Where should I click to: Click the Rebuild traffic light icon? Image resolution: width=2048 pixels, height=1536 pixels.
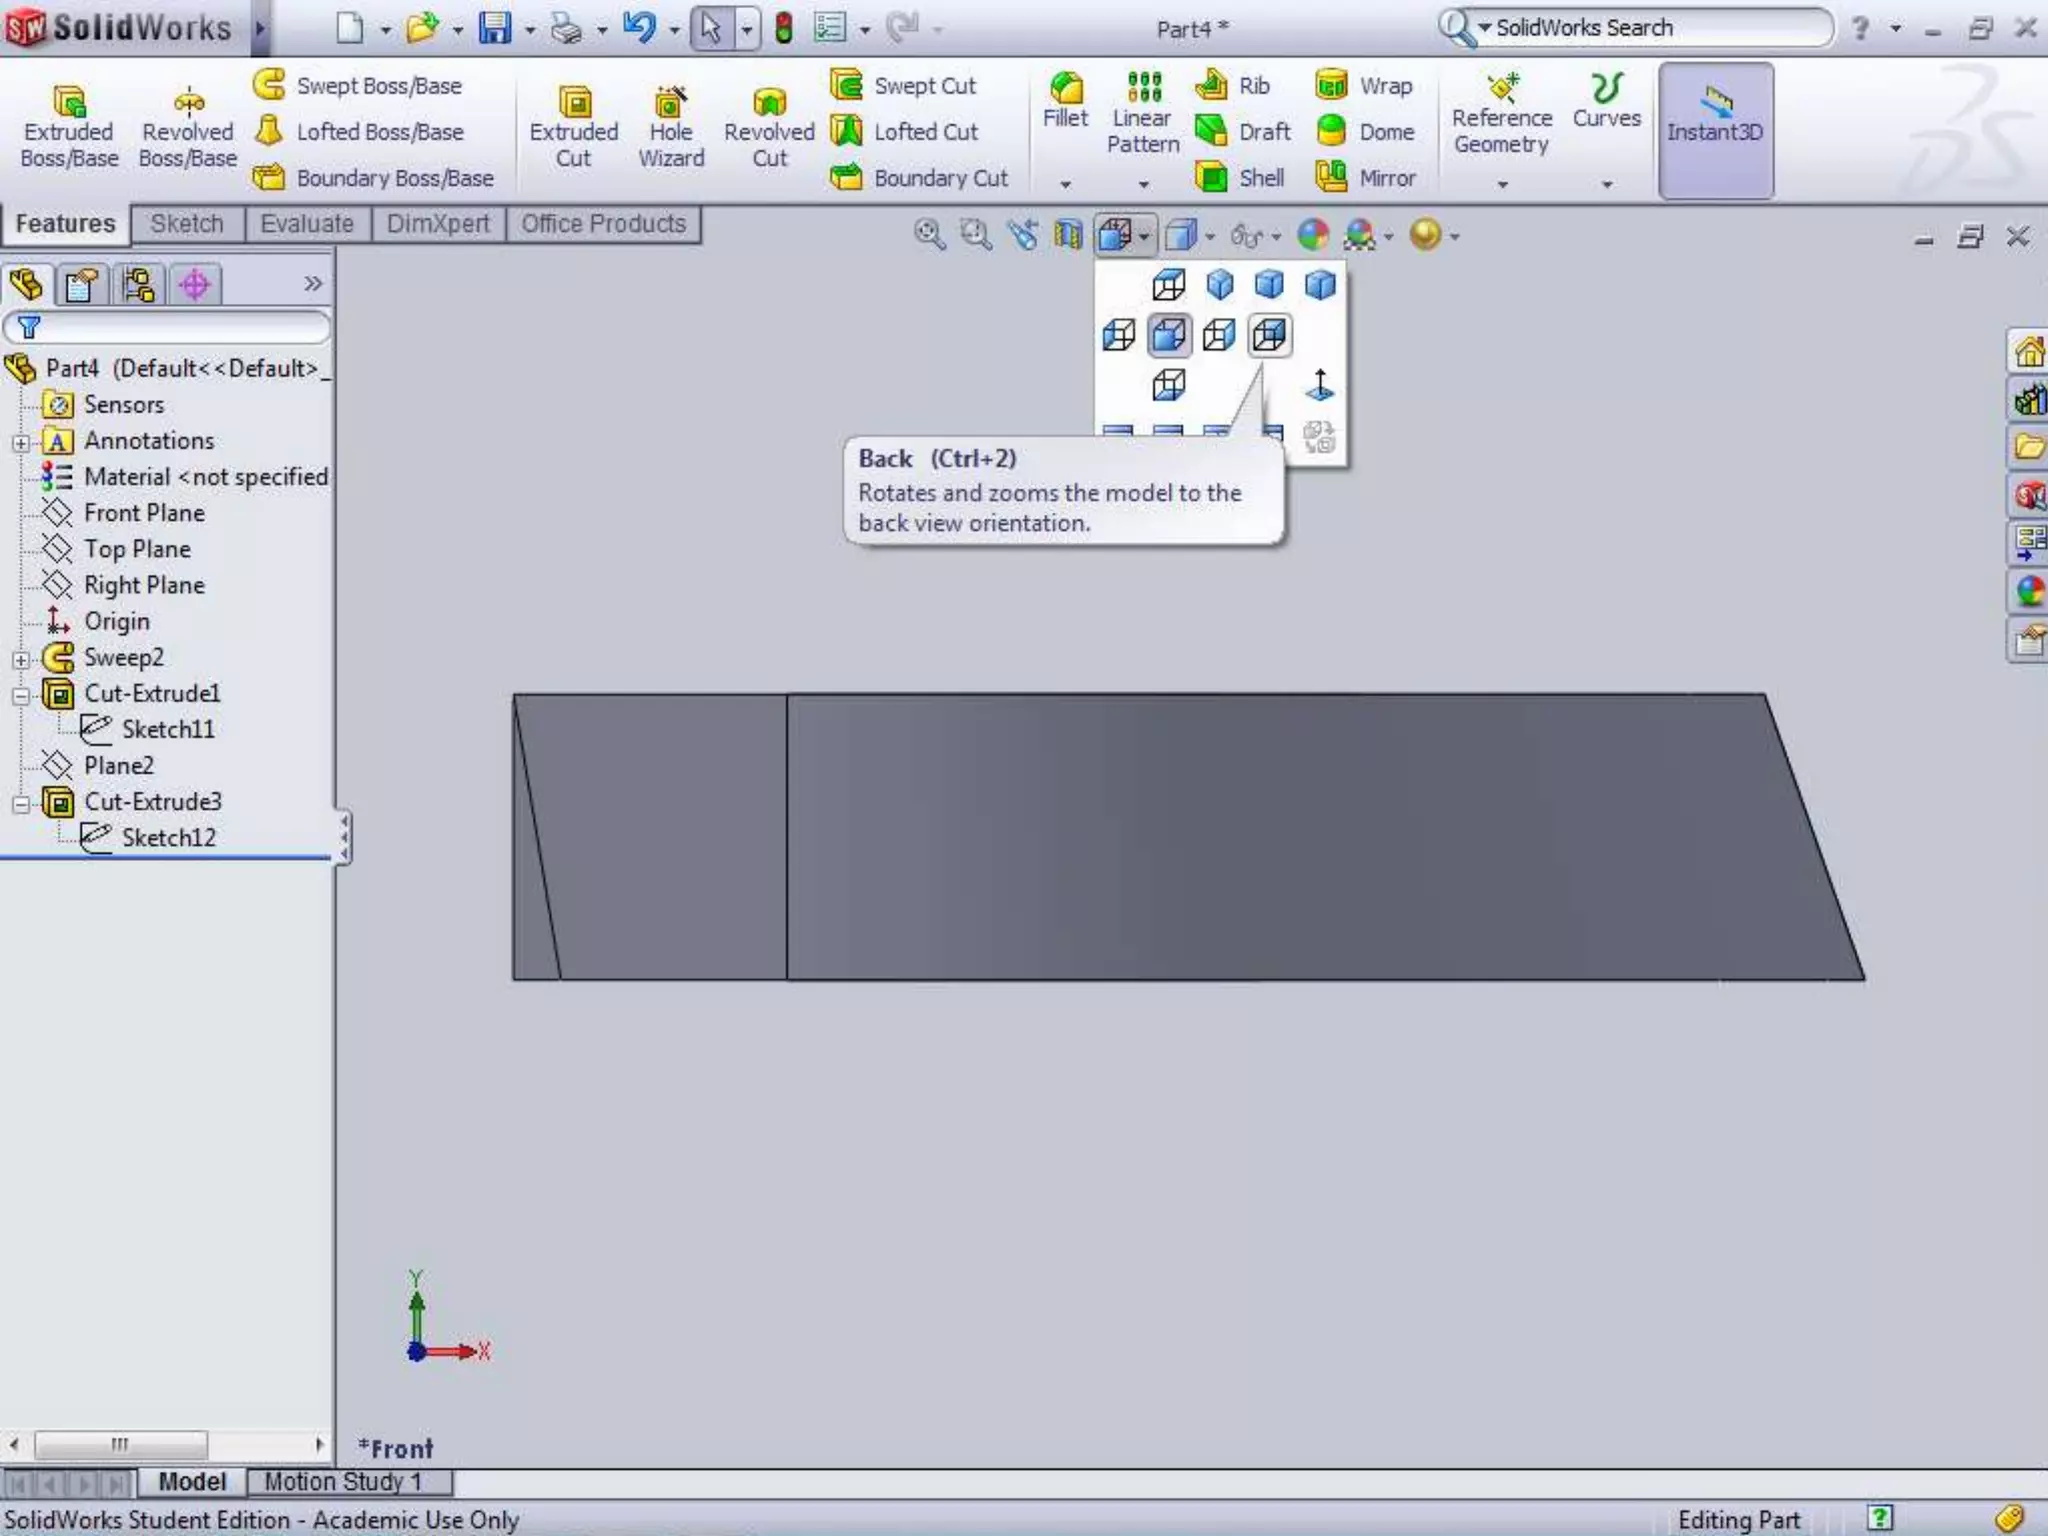click(784, 28)
